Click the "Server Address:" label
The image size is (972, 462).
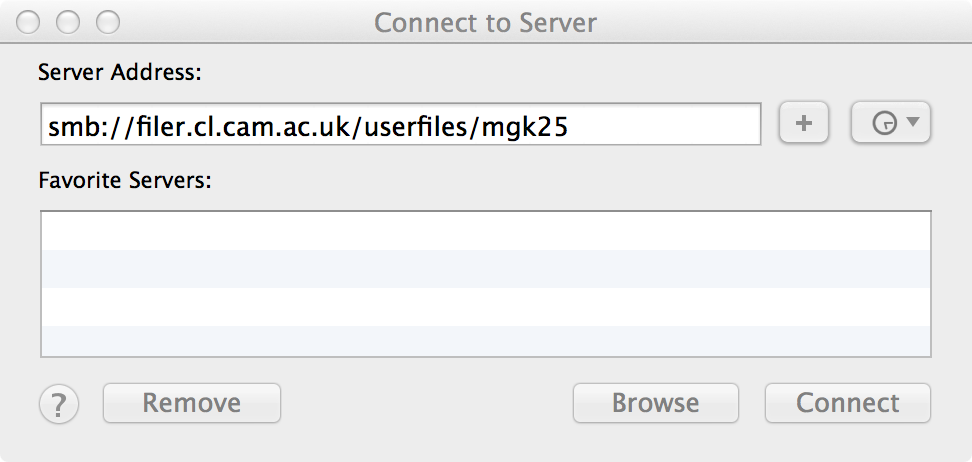[x=120, y=72]
